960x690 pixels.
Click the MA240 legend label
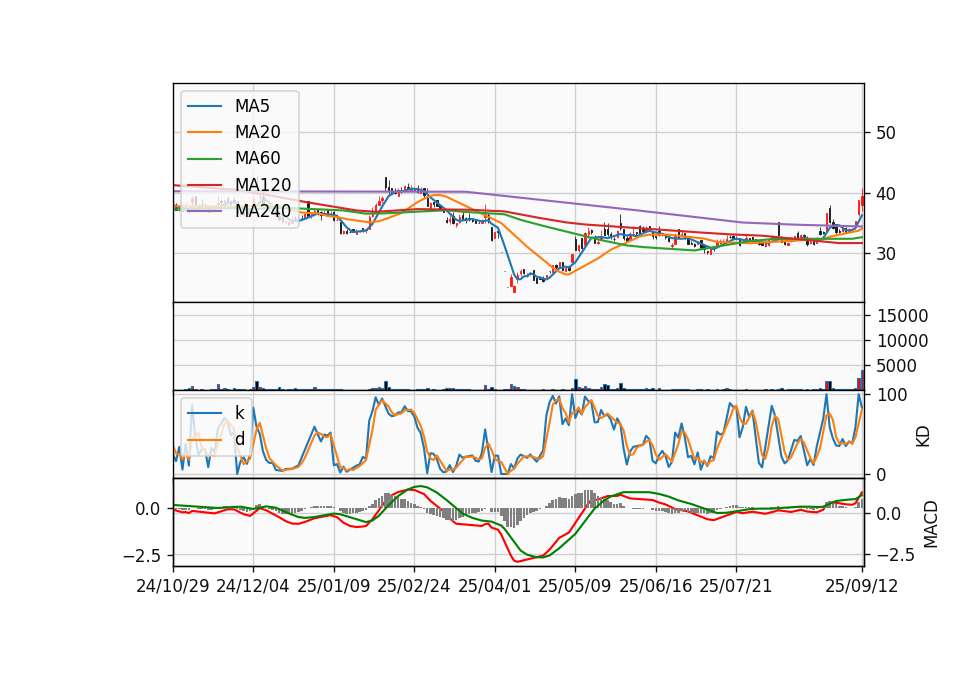click(263, 211)
